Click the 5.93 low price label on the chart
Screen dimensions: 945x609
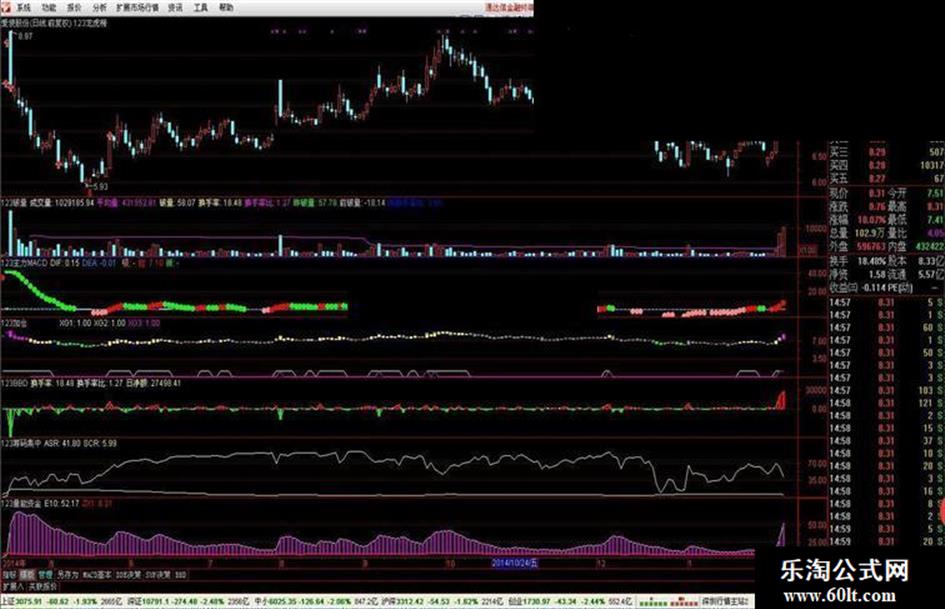(100, 187)
